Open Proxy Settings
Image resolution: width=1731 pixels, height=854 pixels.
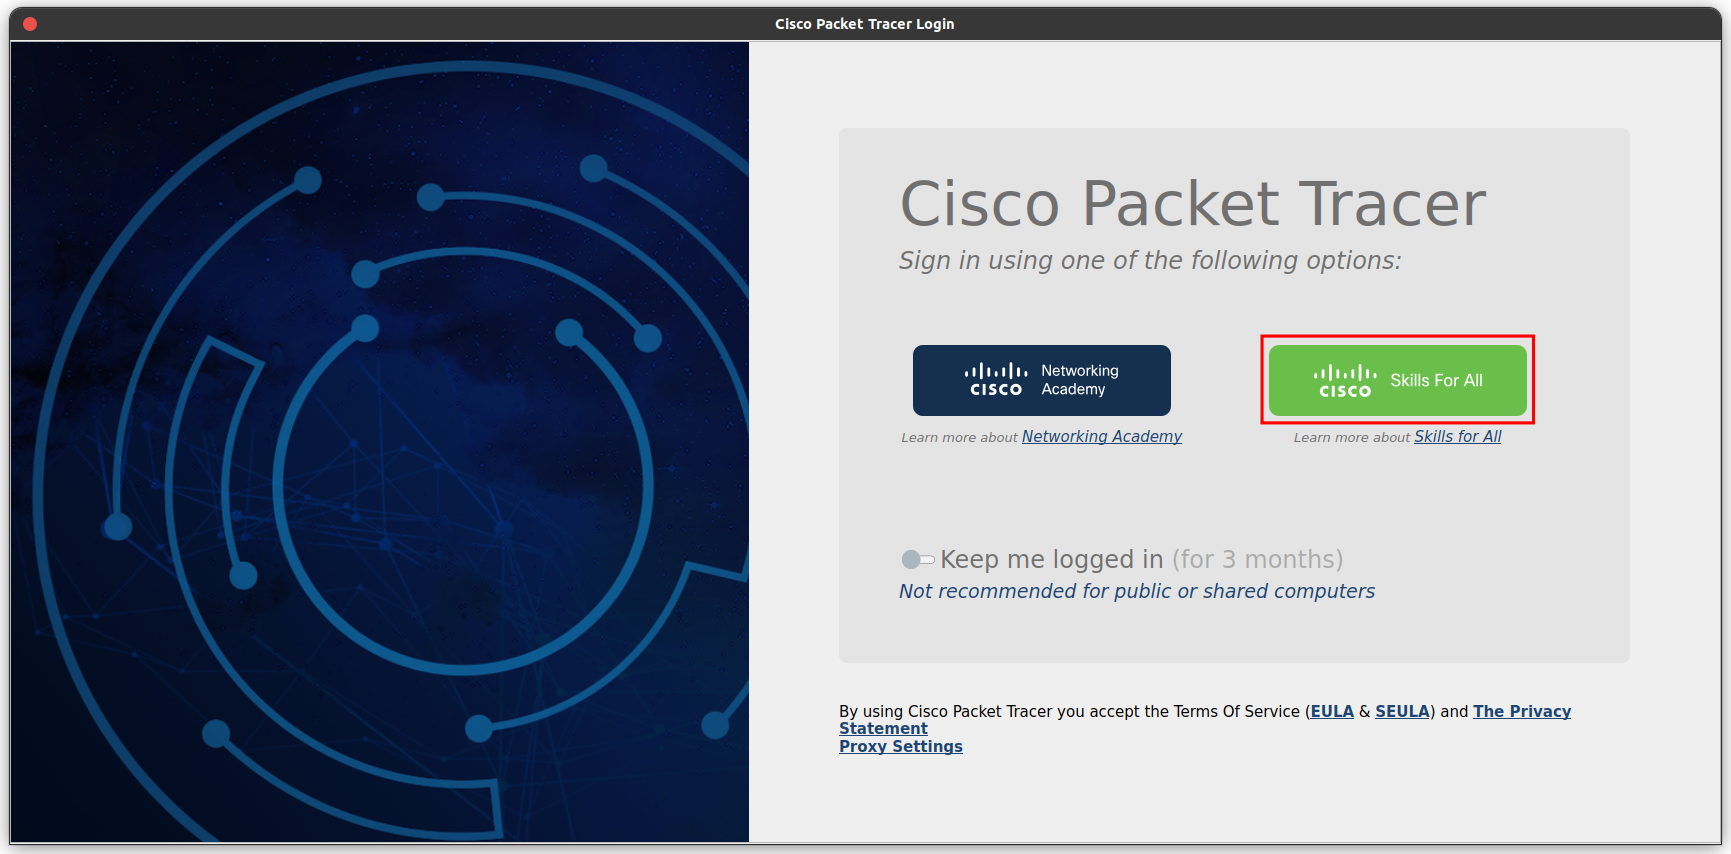click(x=900, y=746)
